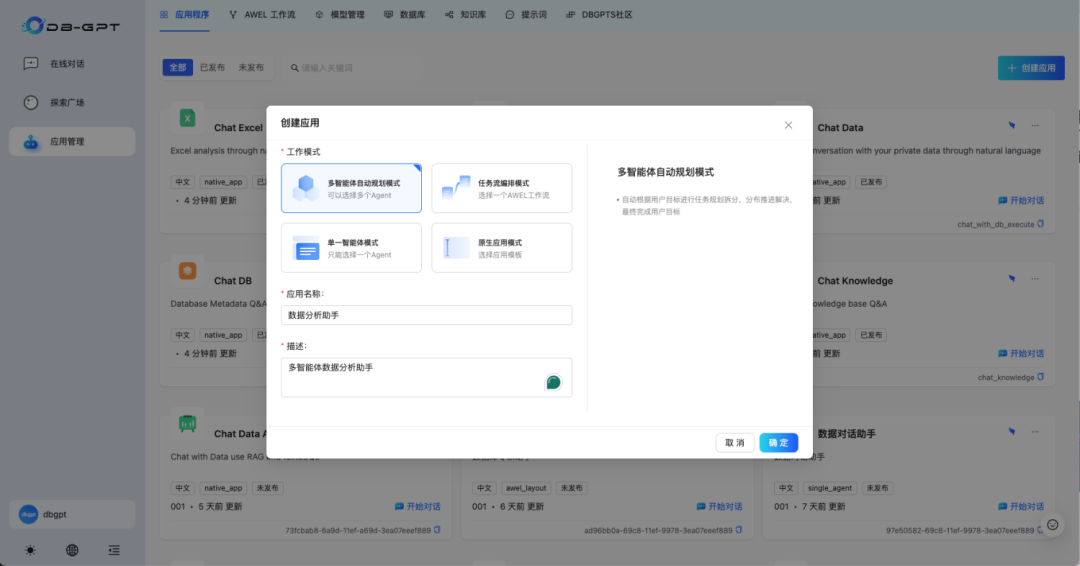Select 原生应用模式 work mode
Screen dimensions: 1080x566
pyautogui.click(x=501, y=248)
